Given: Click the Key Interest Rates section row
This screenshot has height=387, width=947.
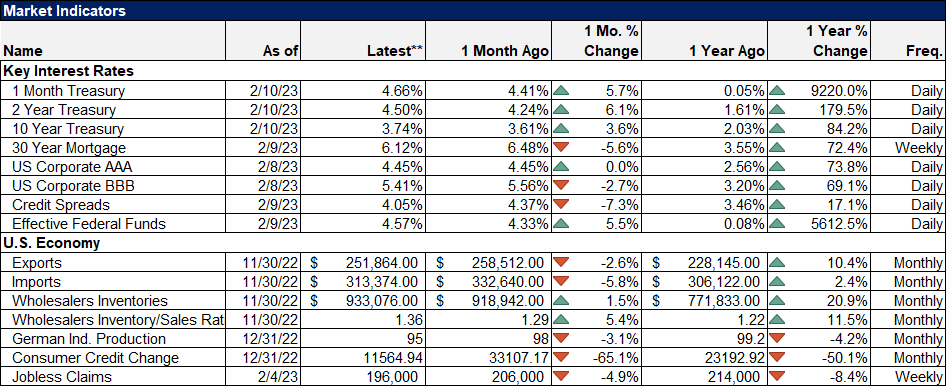Looking at the screenshot, I should coord(473,71).
